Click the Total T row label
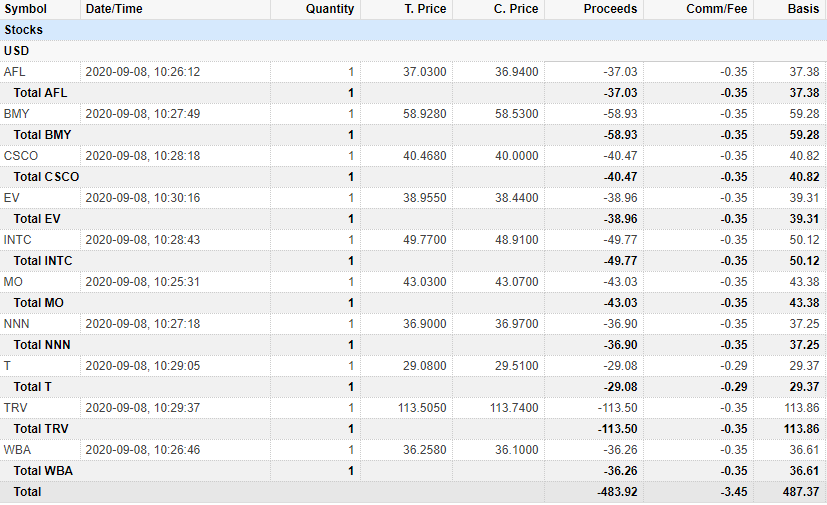Image resolution: width=827 pixels, height=505 pixels. [x=32, y=387]
